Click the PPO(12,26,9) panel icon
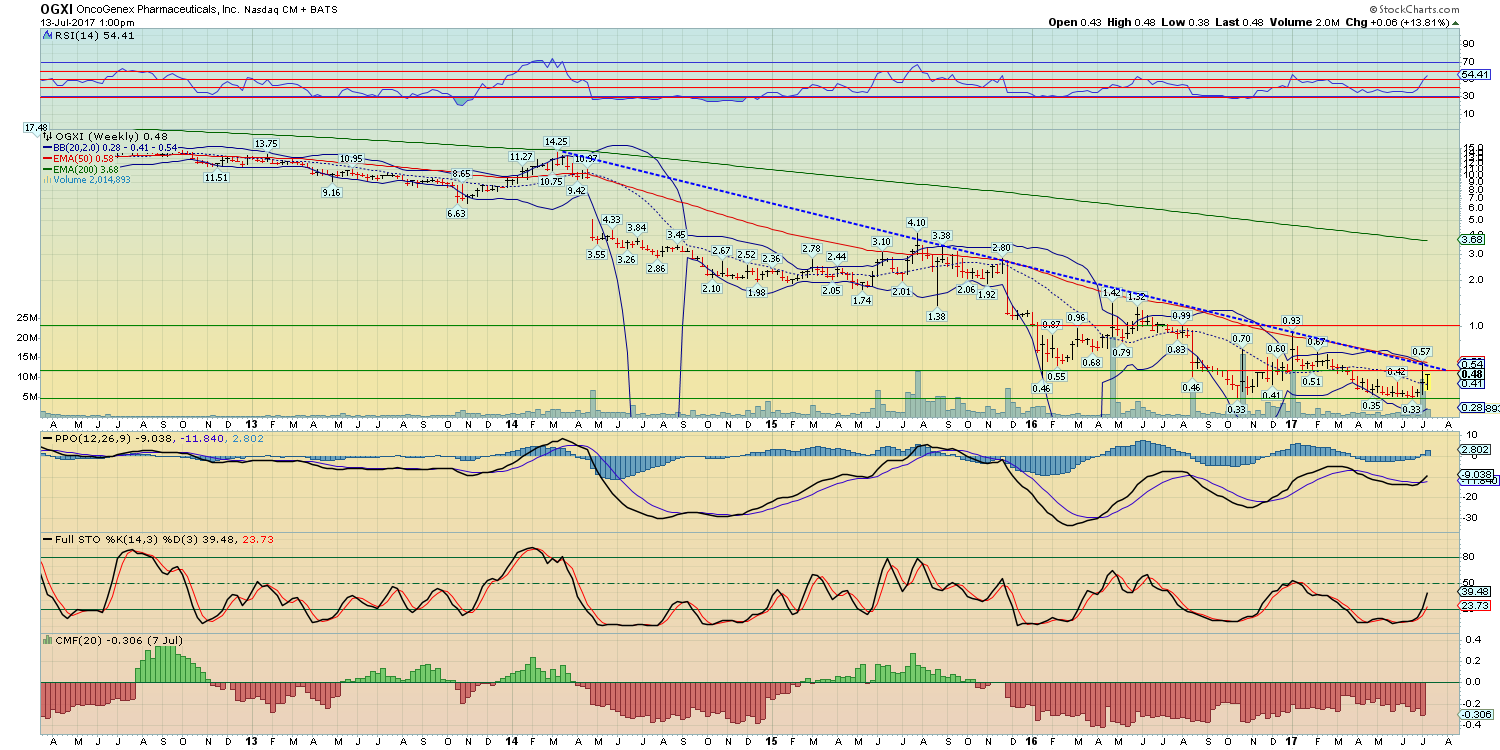1500x750 pixels. pyautogui.click(x=46, y=438)
